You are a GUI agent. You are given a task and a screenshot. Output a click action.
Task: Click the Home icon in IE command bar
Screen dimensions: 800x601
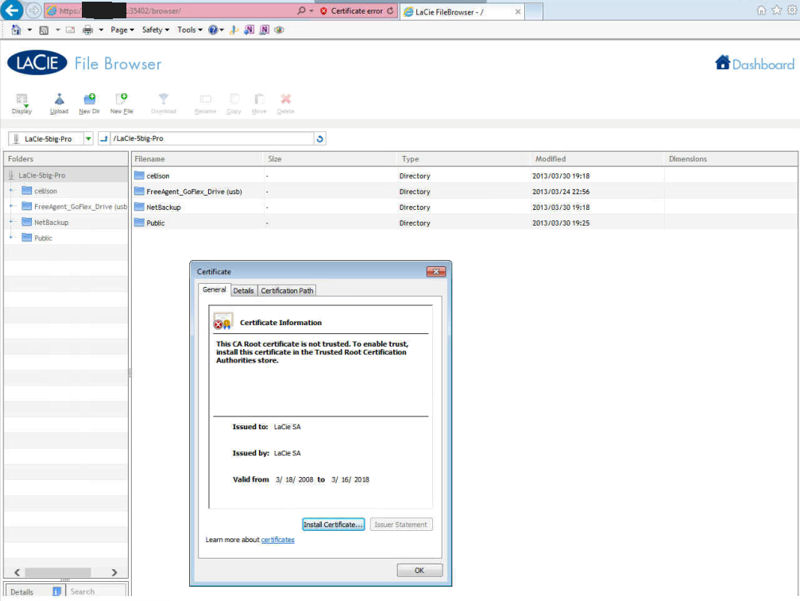(x=16, y=30)
